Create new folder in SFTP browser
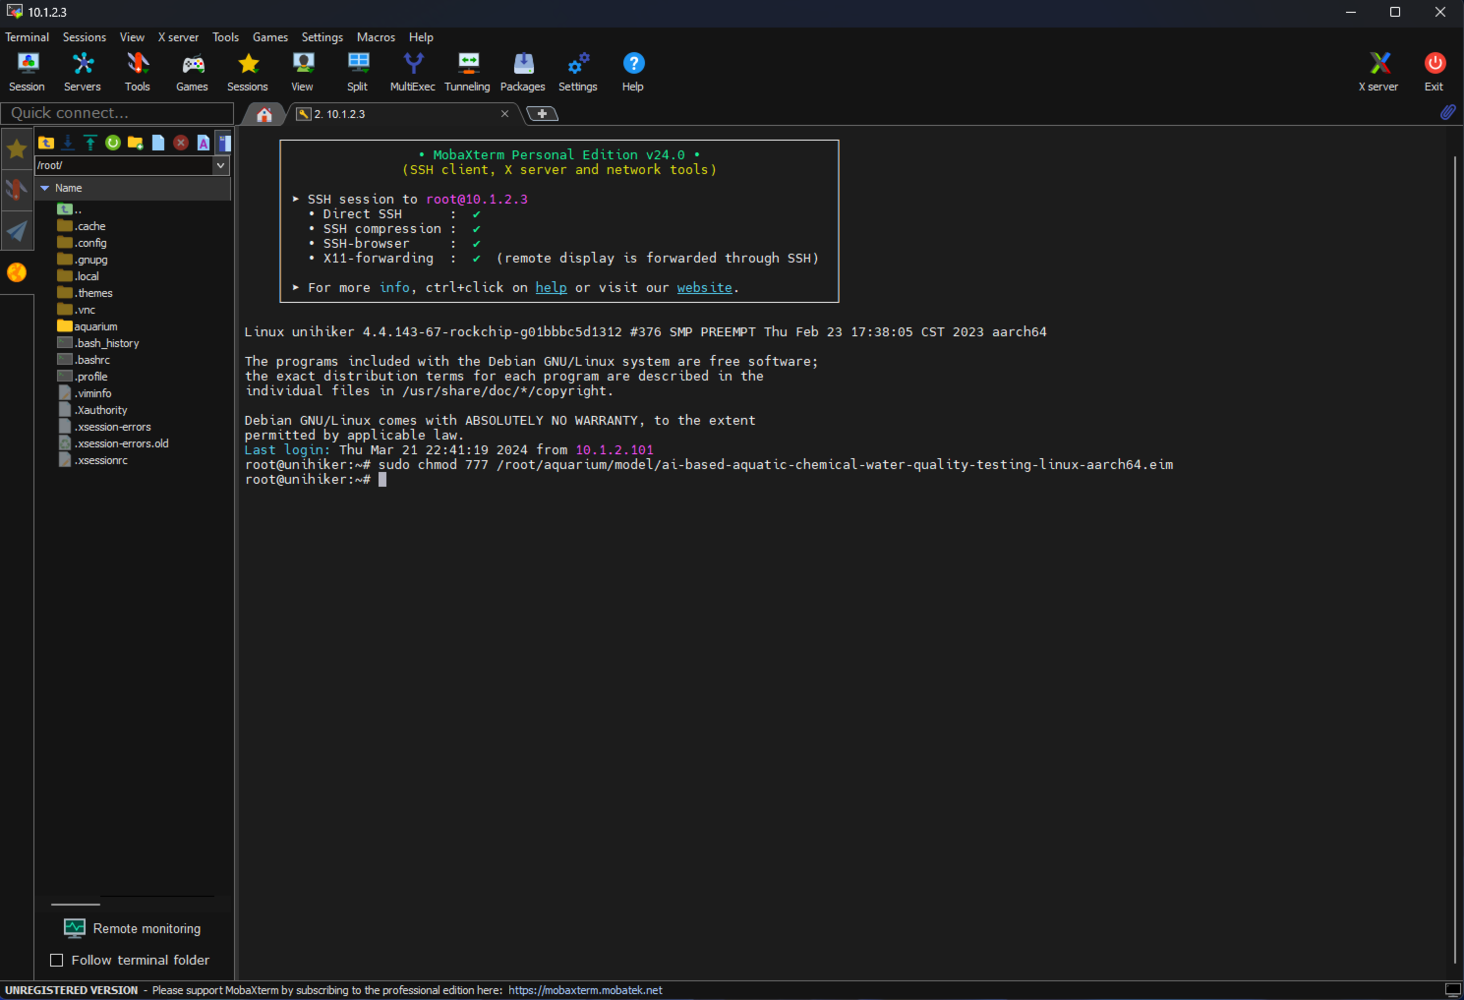This screenshot has width=1464, height=1000. (135, 143)
